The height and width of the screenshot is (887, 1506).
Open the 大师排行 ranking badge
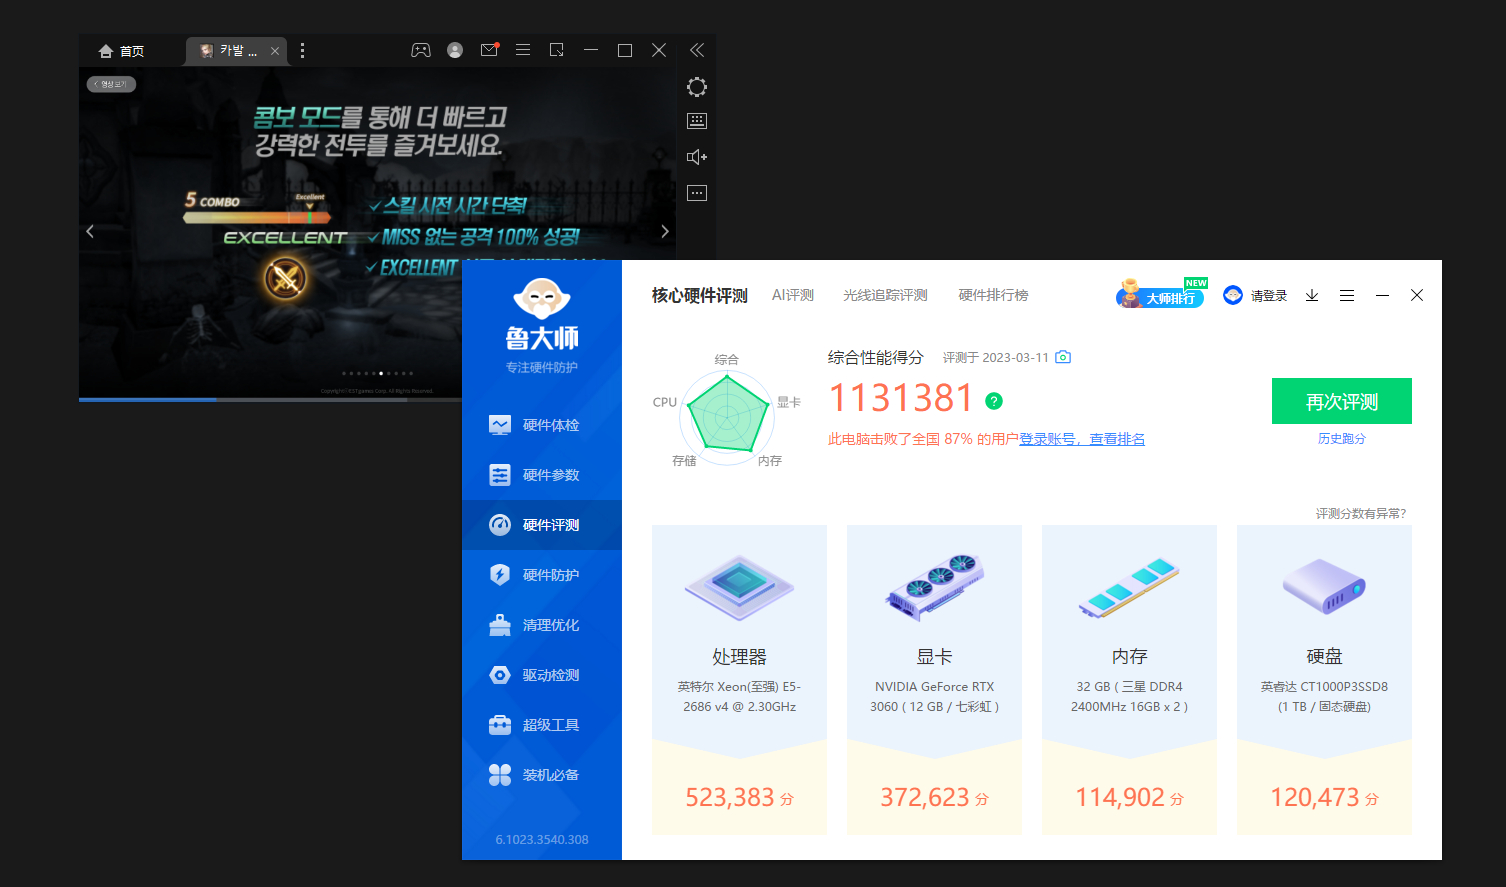pyautogui.click(x=1162, y=294)
